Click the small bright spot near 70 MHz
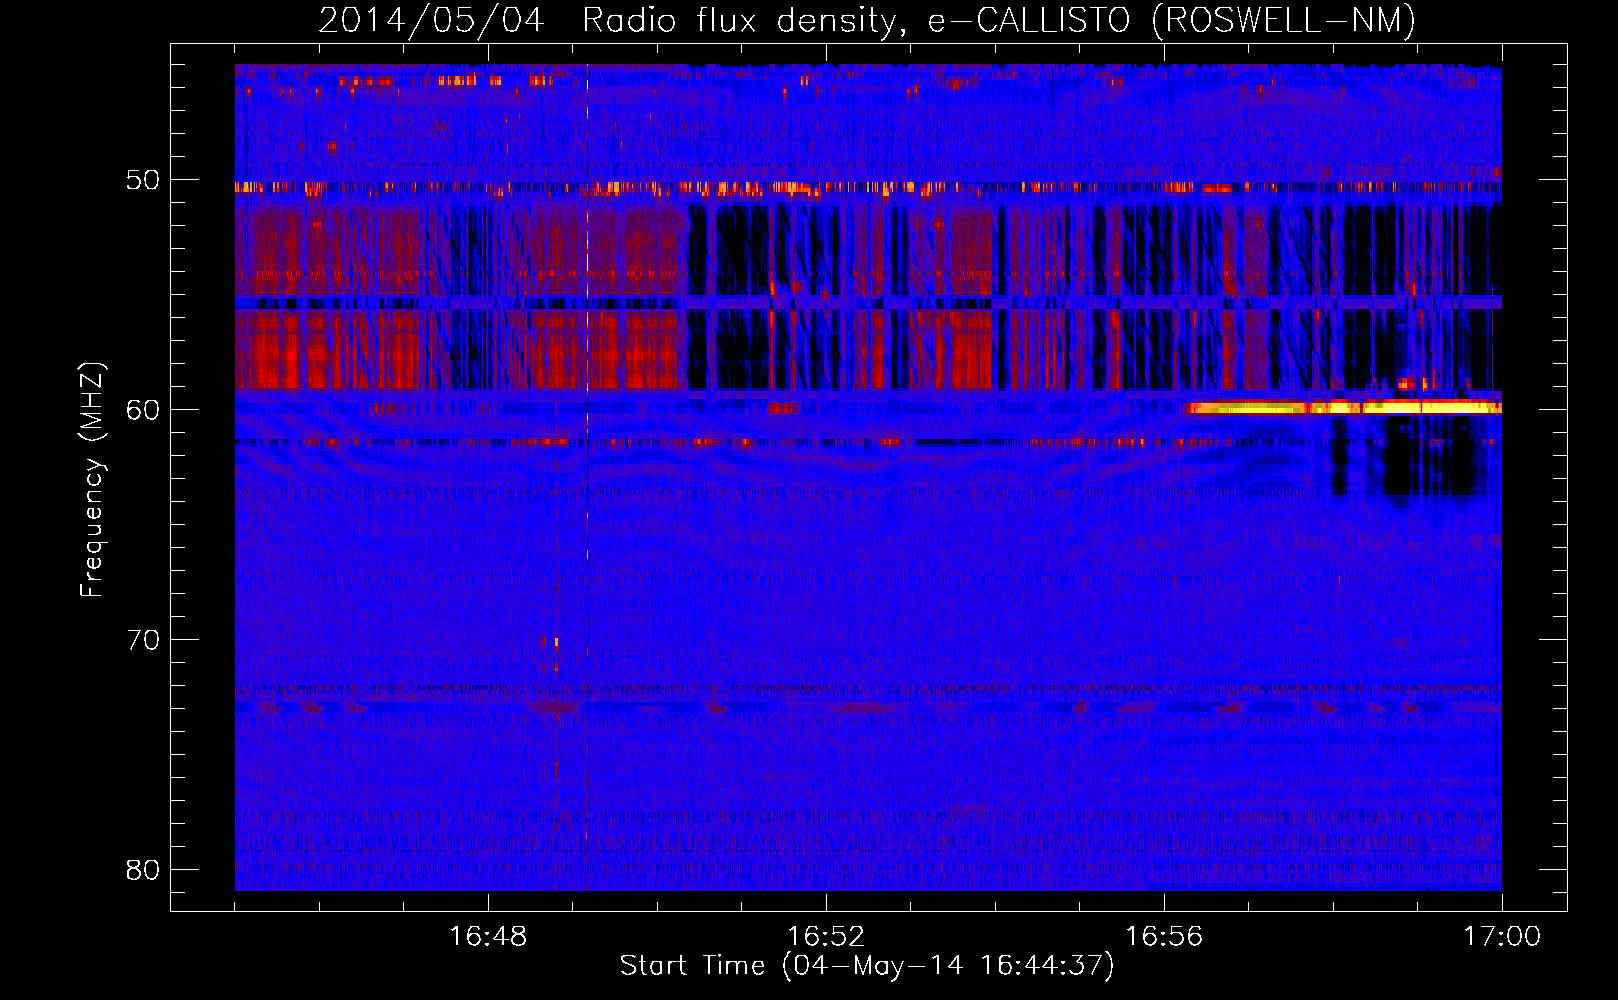The width and height of the screenshot is (1618, 1000). [556, 641]
